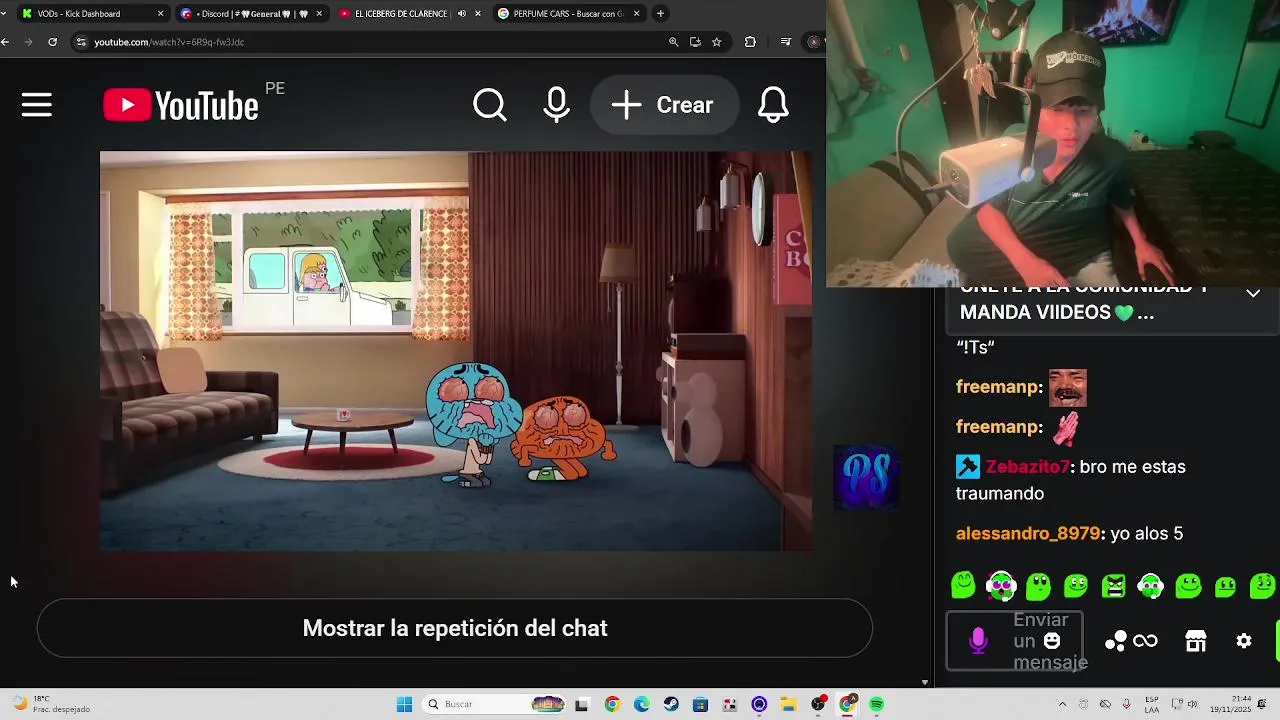Image resolution: width=1280 pixels, height=720 pixels.
Task: Close the PERFUME CARS tab
Action: pyautogui.click(x=636, y=14)
